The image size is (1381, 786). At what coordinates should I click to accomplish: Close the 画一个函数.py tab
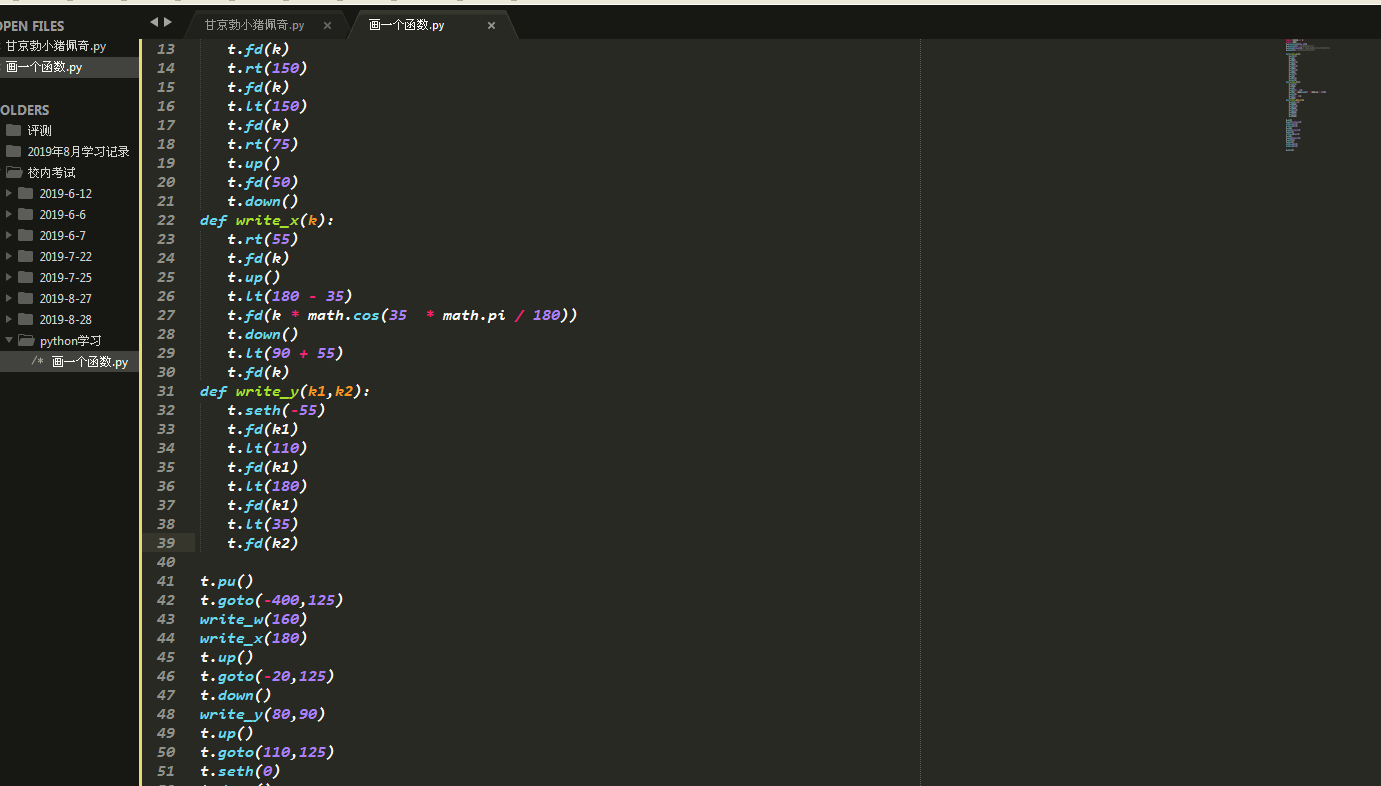[x=491, y=26]
